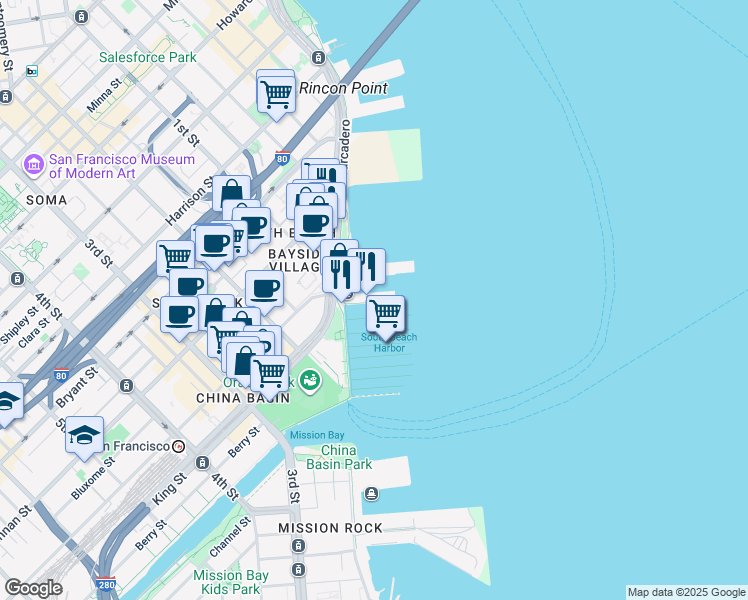Screen dimensions: 748x600
Task: Click the Oracle Park stadium icon
Action: (310, 380)
